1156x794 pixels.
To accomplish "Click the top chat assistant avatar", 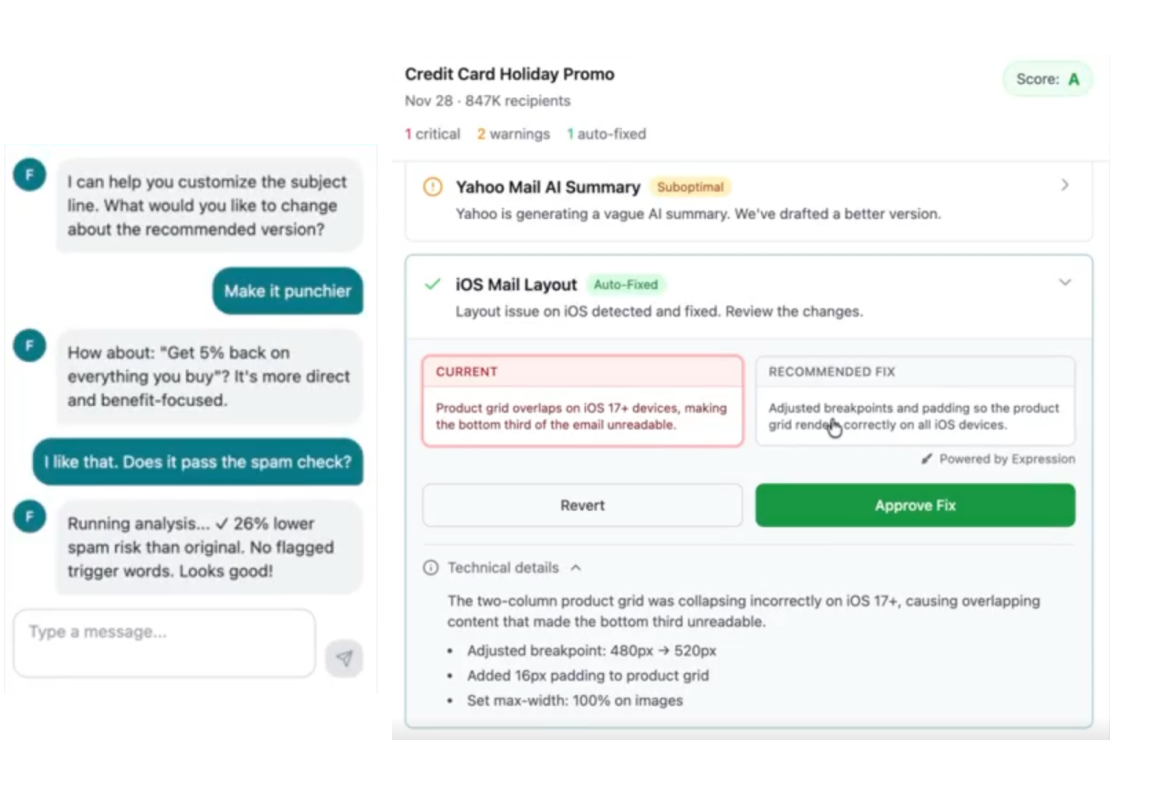I will pyautogui.click(x=29, y=175).
